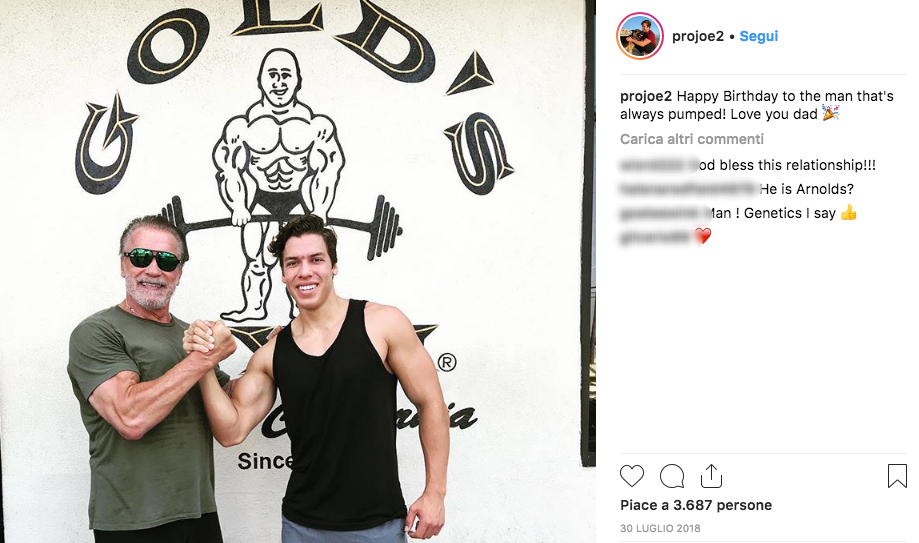The width and height of the screenshot is (919, 543).
Task: Click the blurred username beside the red heart
Action: point(655,237)
